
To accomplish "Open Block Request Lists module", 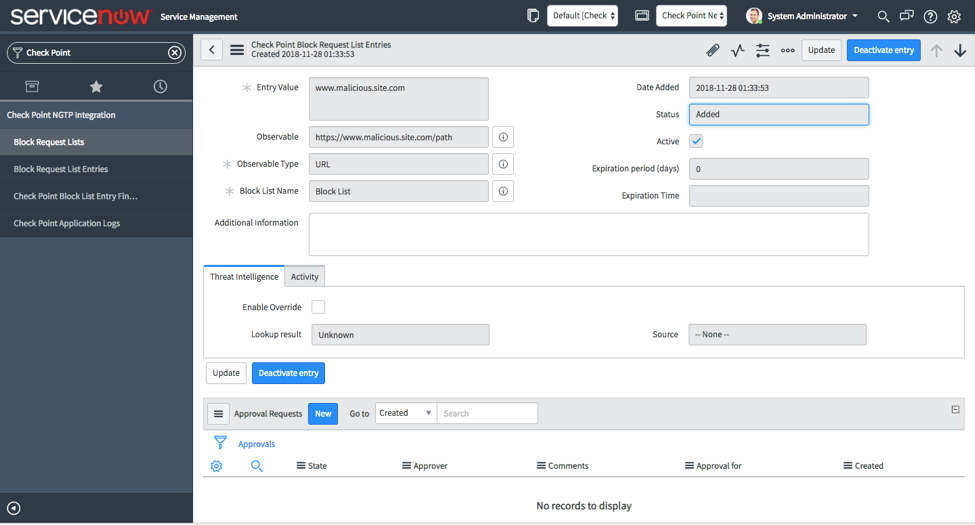I will point(96,142).
